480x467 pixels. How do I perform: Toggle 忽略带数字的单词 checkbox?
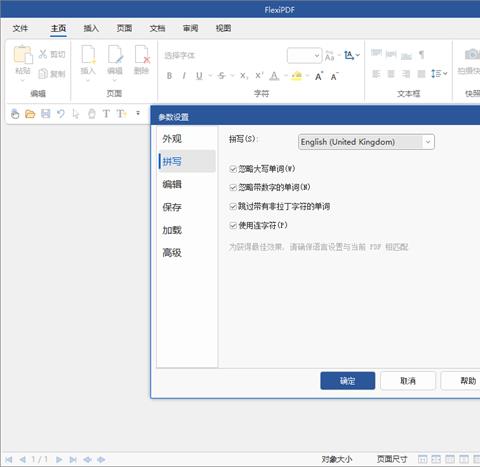click(233, 188)
